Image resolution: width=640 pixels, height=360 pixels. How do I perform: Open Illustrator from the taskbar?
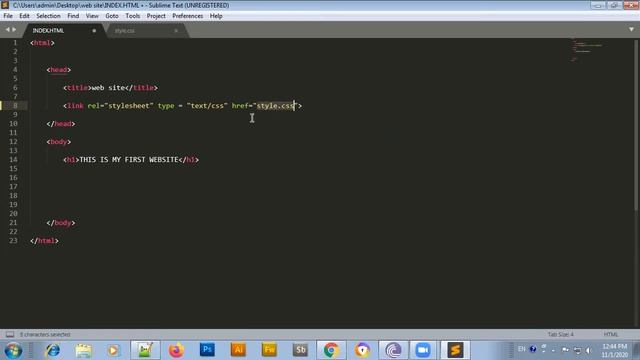(x=238, y=350)
